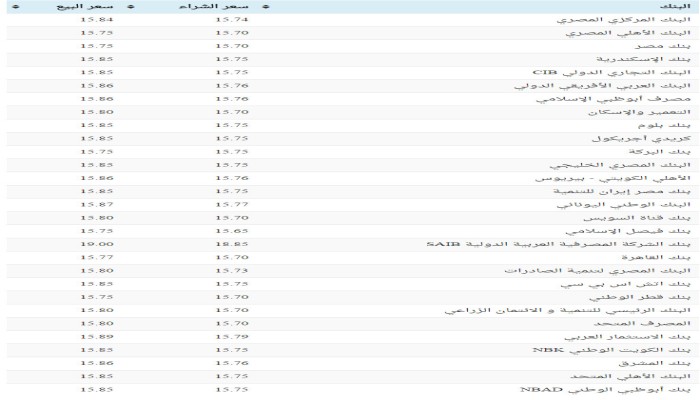Select the "بنك مصر" row name

click(x=662, y=46)
